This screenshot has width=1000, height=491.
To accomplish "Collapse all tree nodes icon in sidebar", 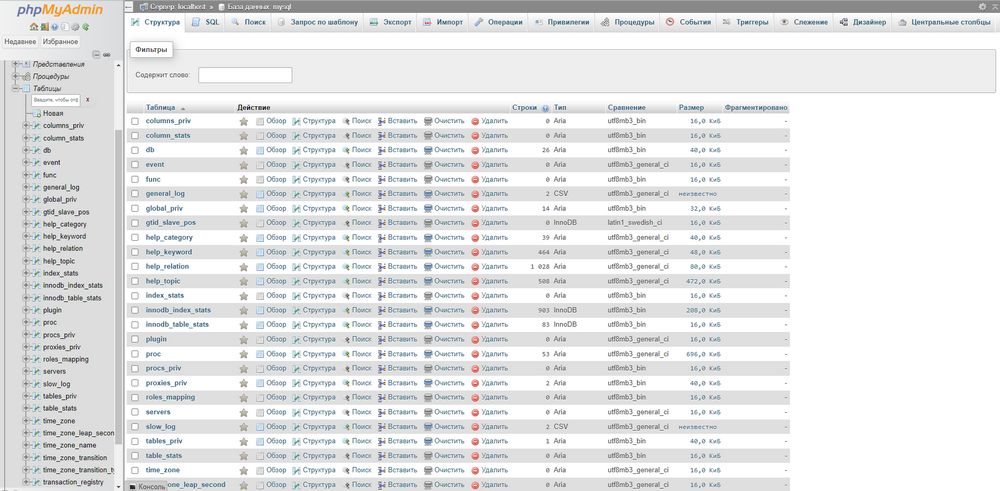I will click(x=96, y=55).
